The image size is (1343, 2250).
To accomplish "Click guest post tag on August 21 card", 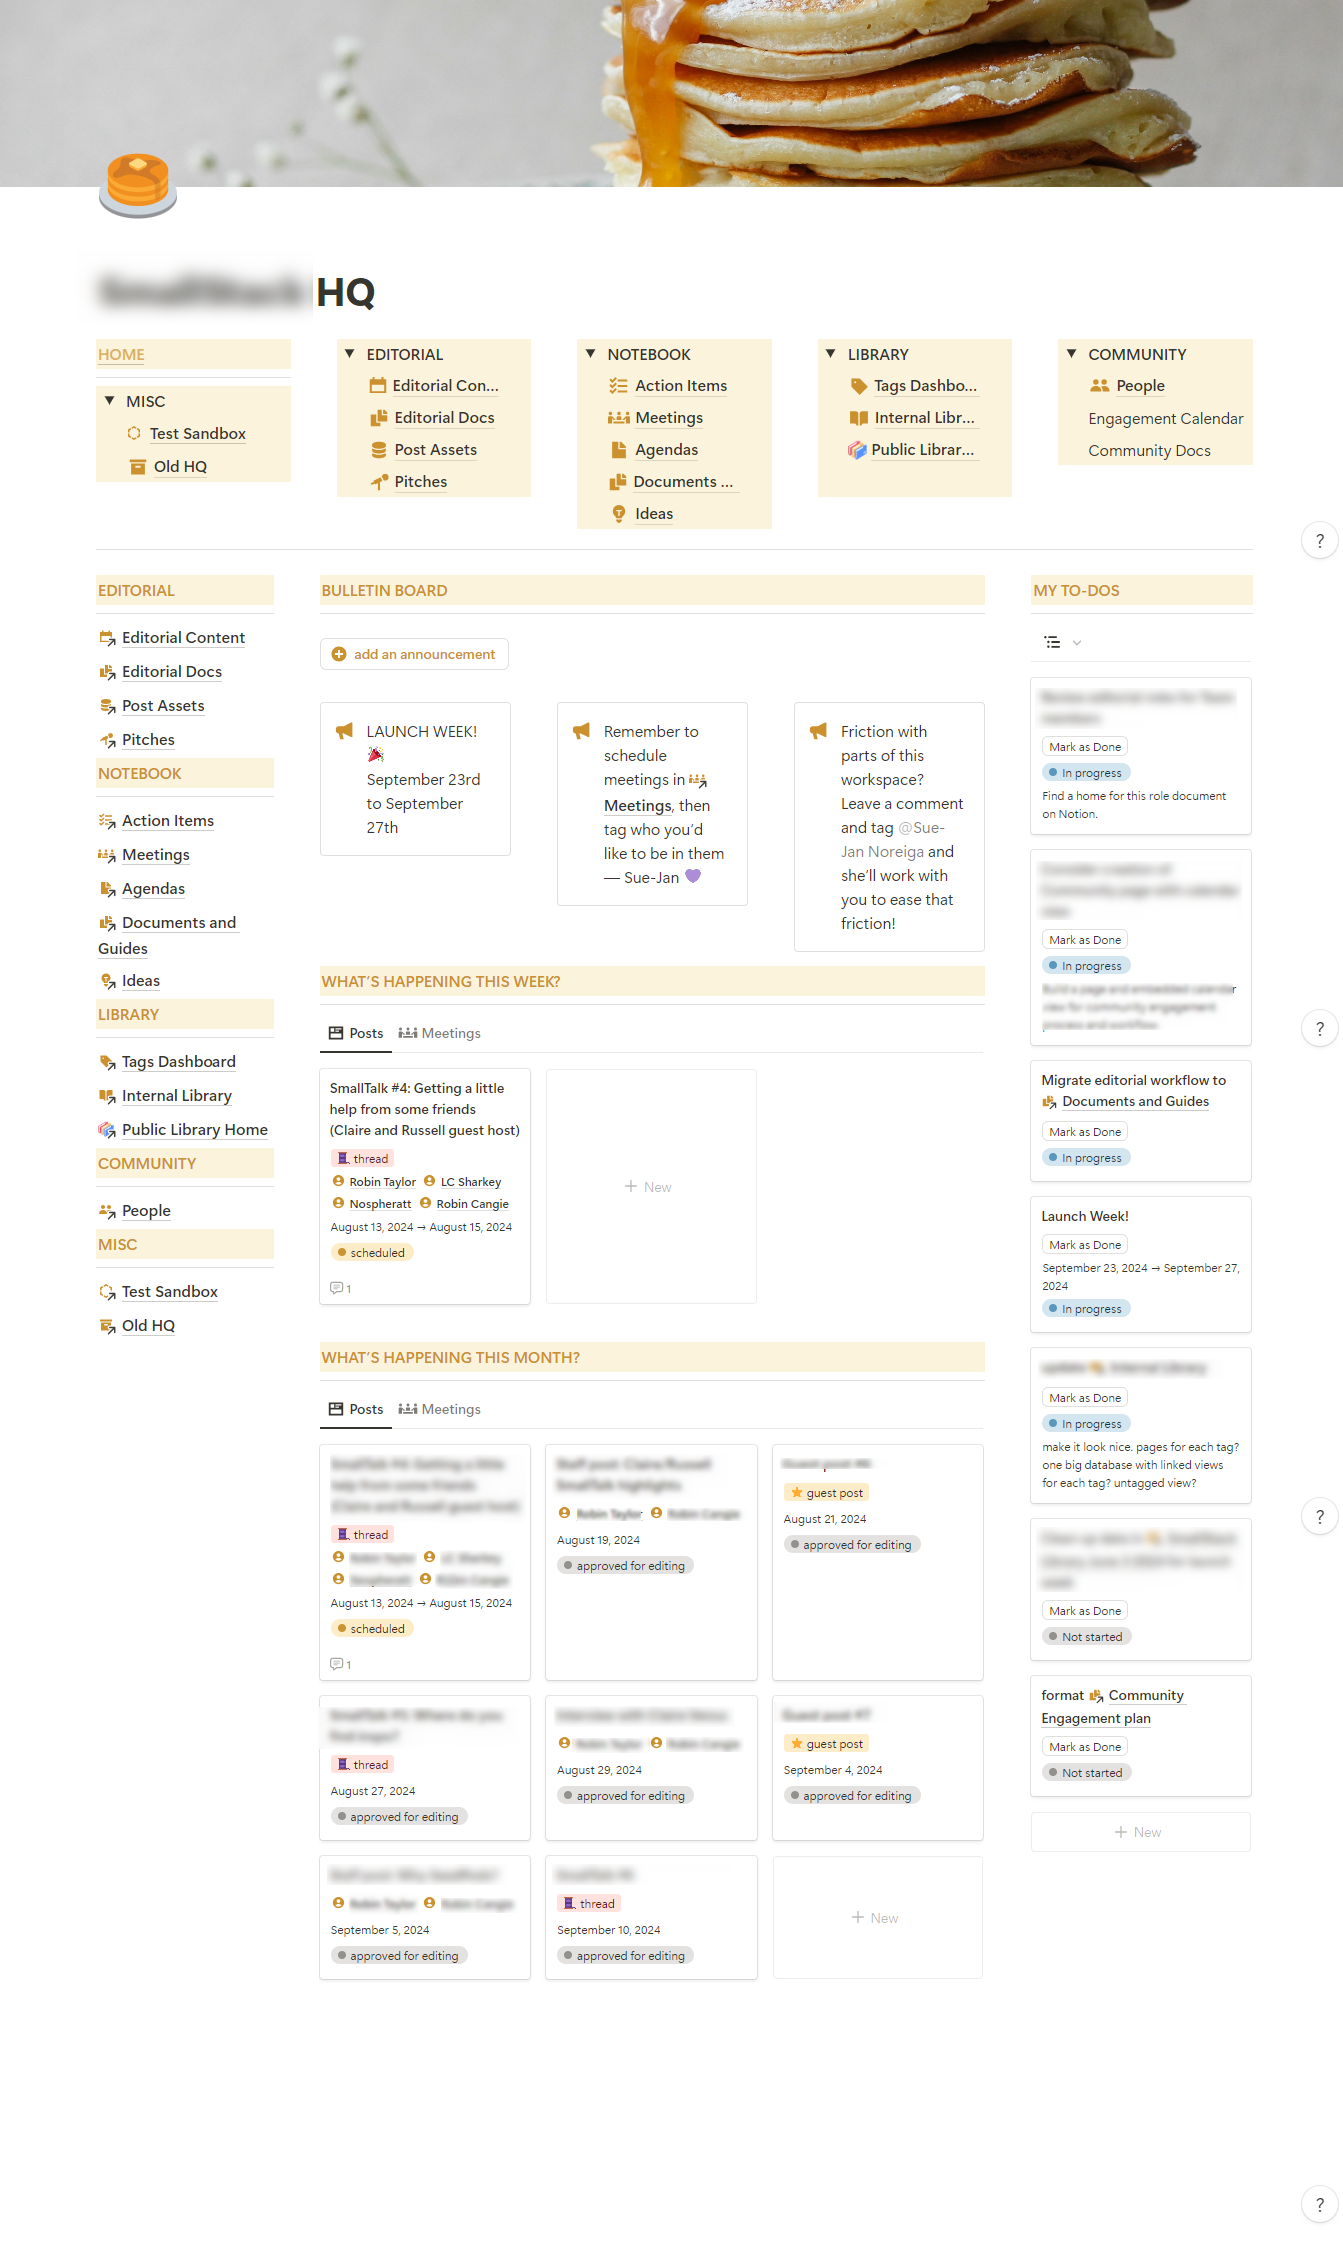I will [x=827, y=1493].
